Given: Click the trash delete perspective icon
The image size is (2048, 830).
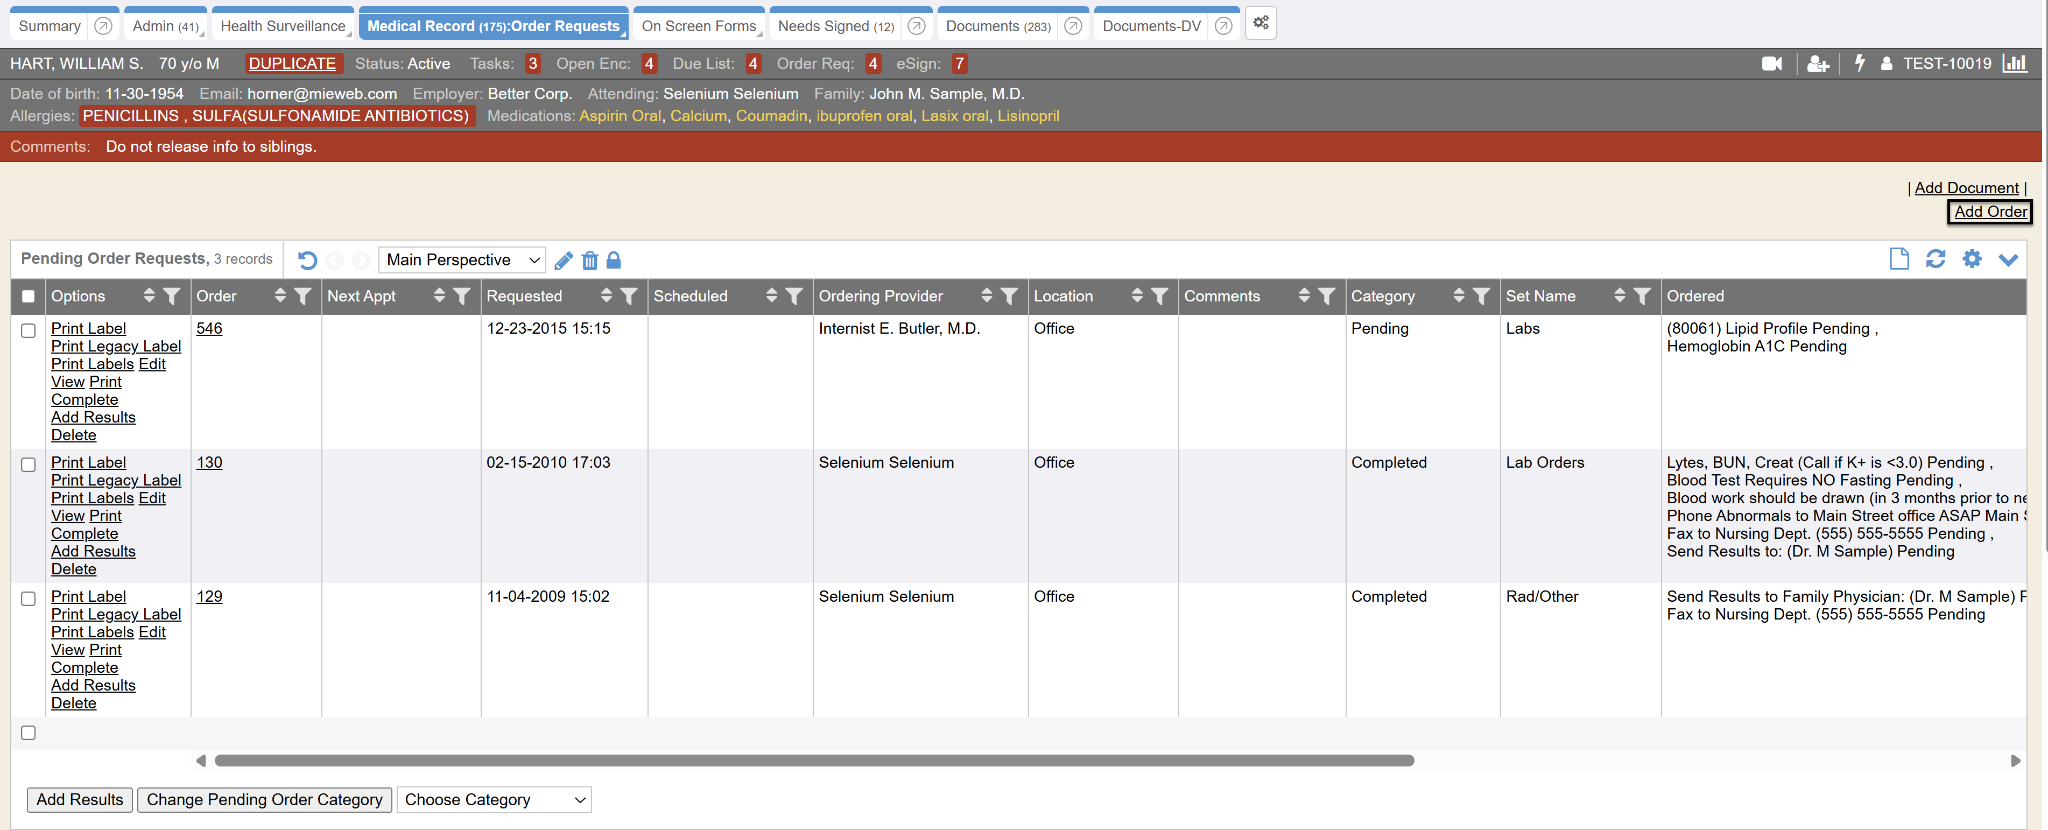Looking at the screenshot, I should 590,261.
